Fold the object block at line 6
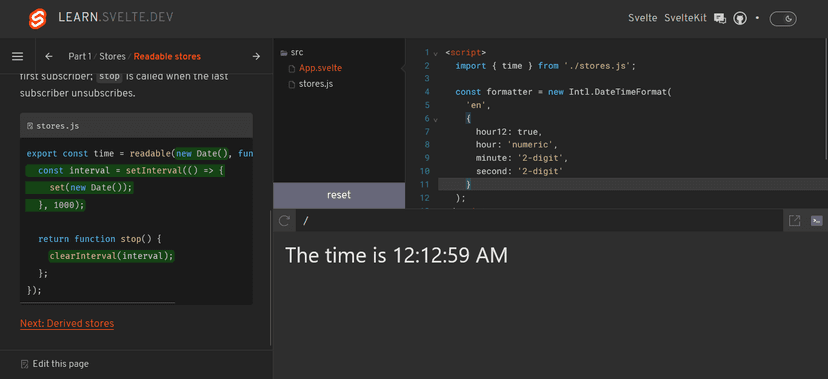 [x=436, y=119]
